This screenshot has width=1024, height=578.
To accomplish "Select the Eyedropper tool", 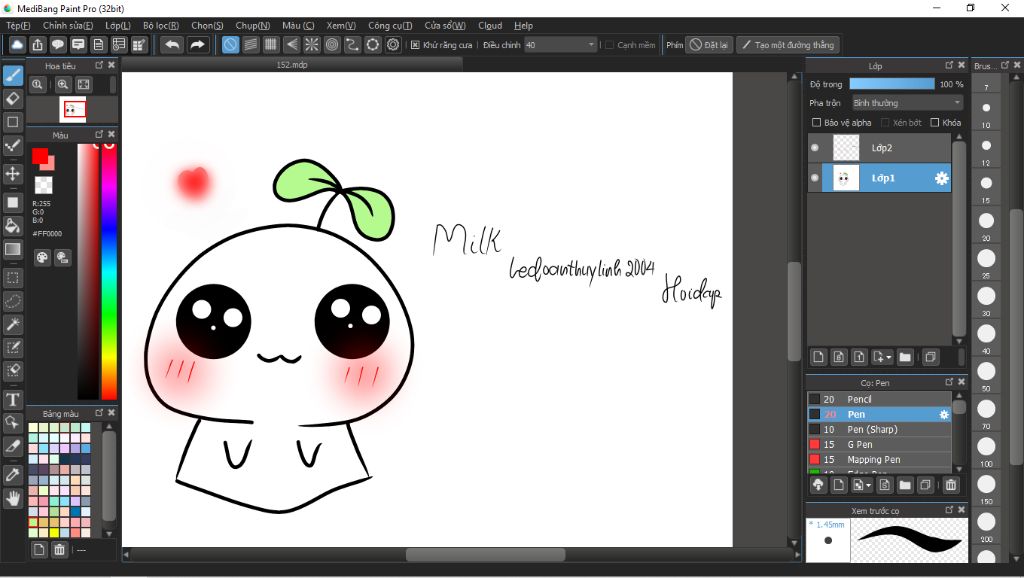I will click(12, 475).
